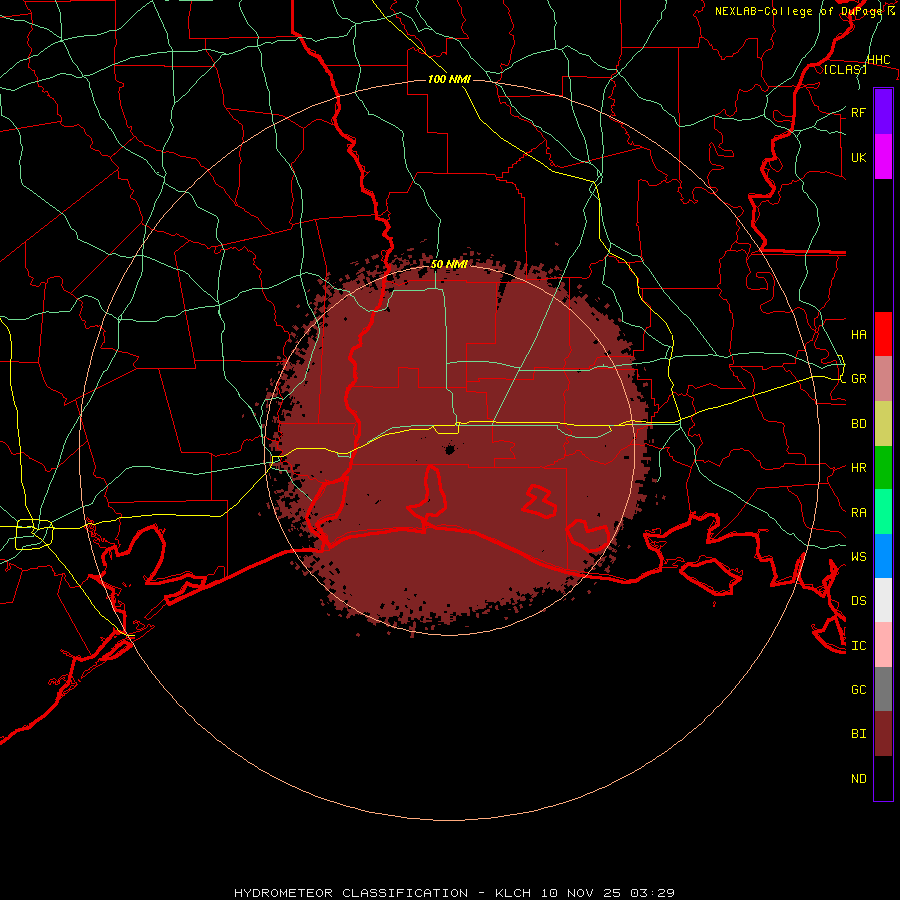Click the RF legend label

point(858,112)
